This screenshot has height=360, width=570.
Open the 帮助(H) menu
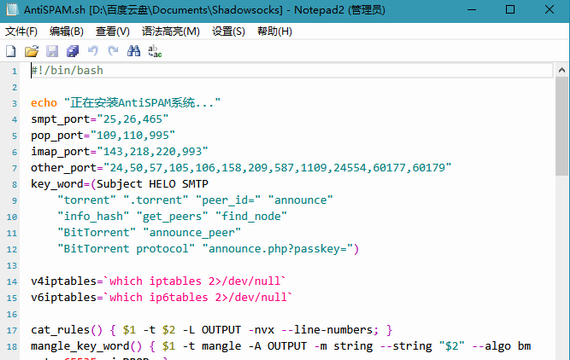(x=275, y=32)
